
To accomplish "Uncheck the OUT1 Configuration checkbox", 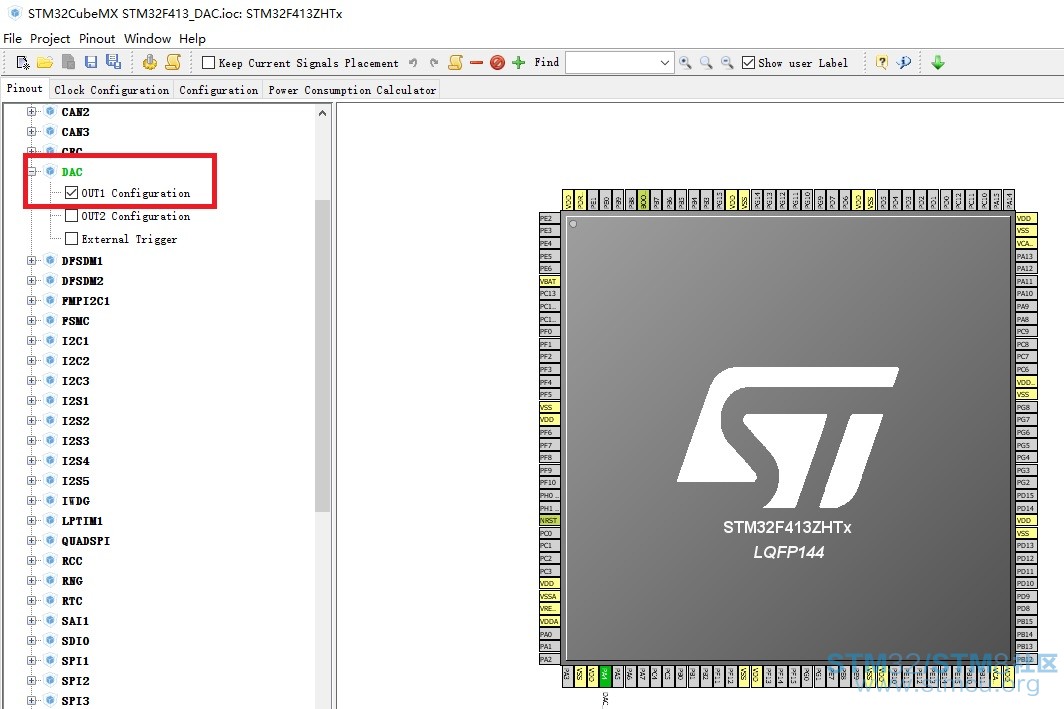I will click(71, 193).
